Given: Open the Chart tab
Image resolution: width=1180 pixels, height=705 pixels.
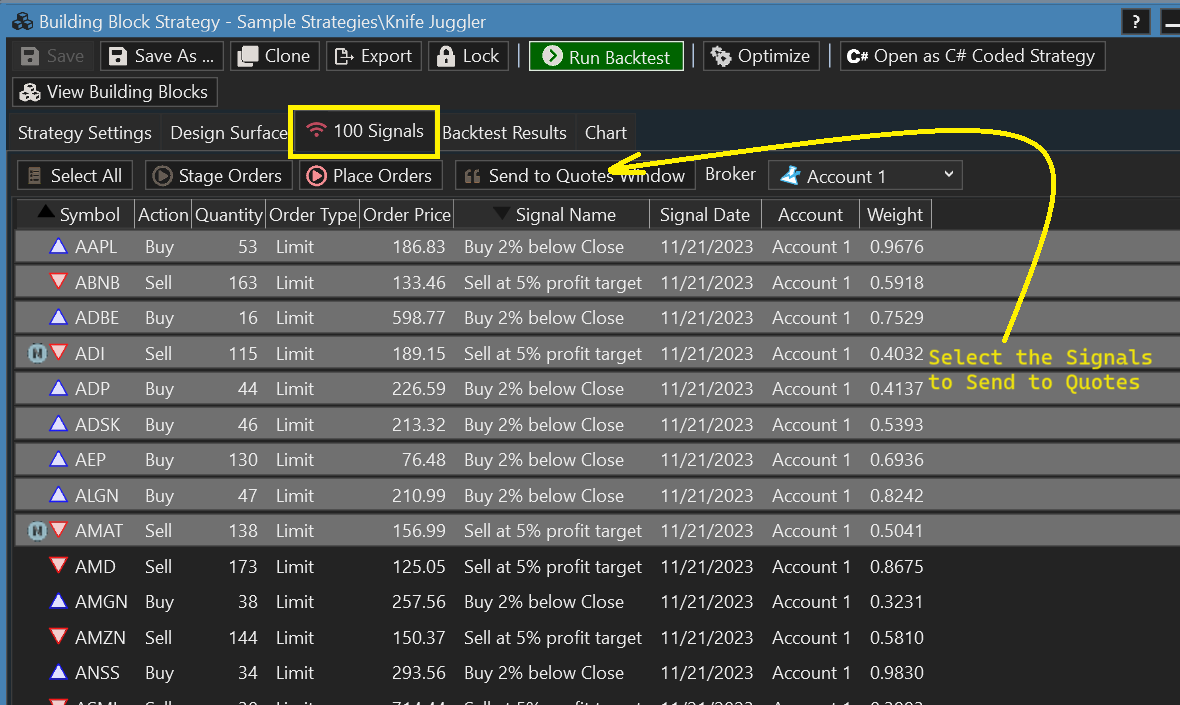Looking at the screenshot, I should coord(605,133).
